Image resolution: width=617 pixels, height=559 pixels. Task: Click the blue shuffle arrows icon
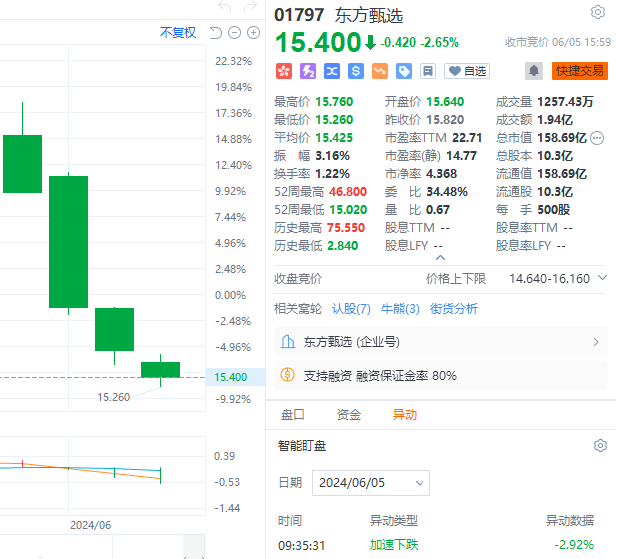tap(332, 71)
